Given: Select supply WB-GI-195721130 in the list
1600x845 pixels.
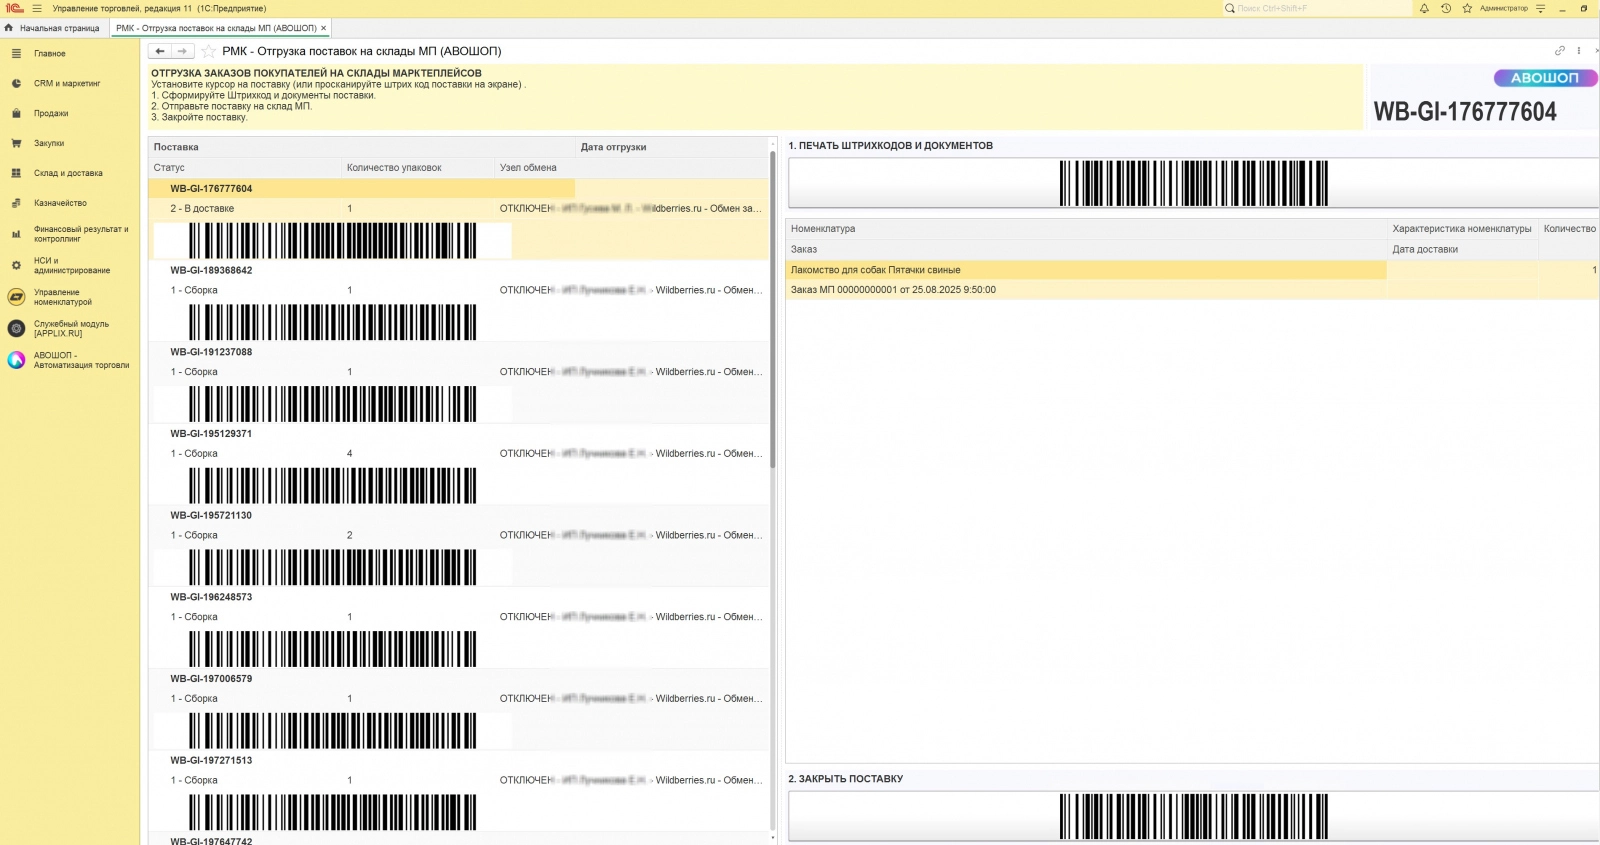Looking at the screenshot, I should 211,516.
